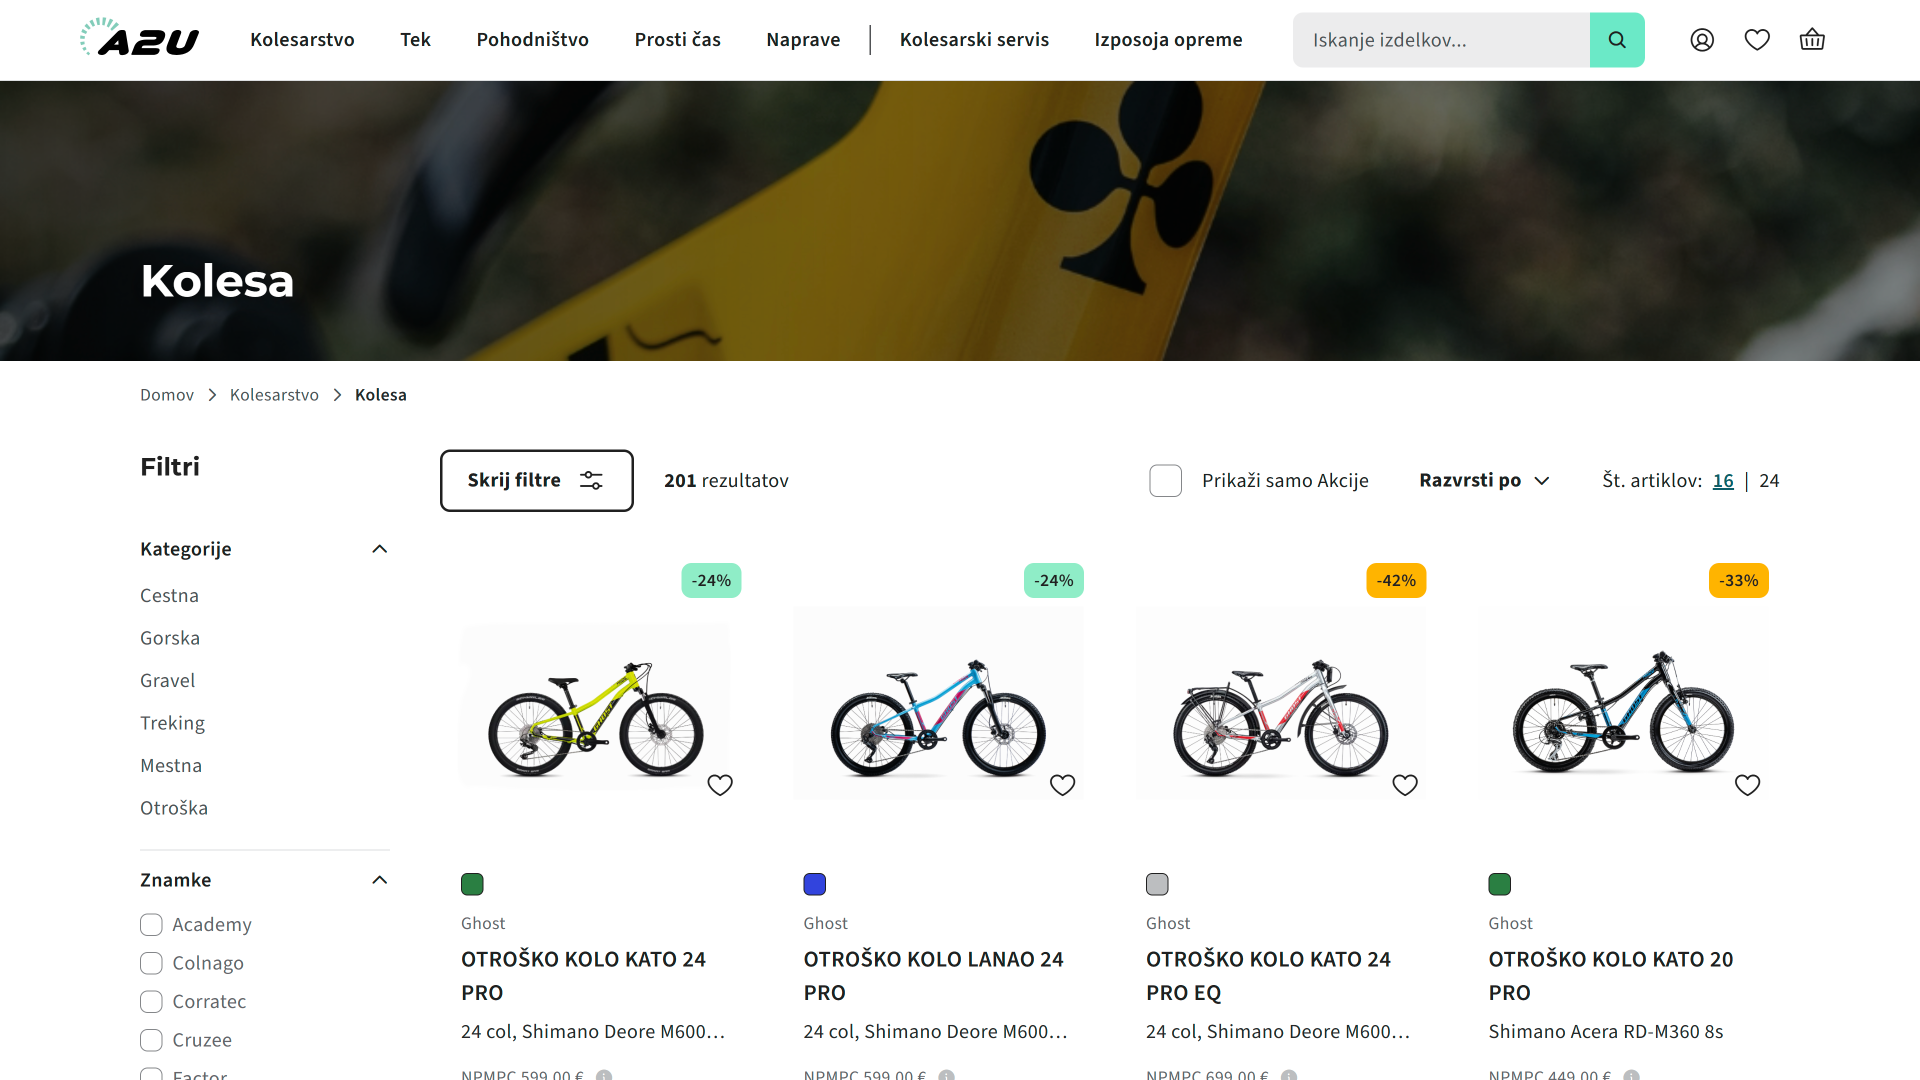Select the Gorska category link
This screenshot has height=1080, width=1920.
170,638
